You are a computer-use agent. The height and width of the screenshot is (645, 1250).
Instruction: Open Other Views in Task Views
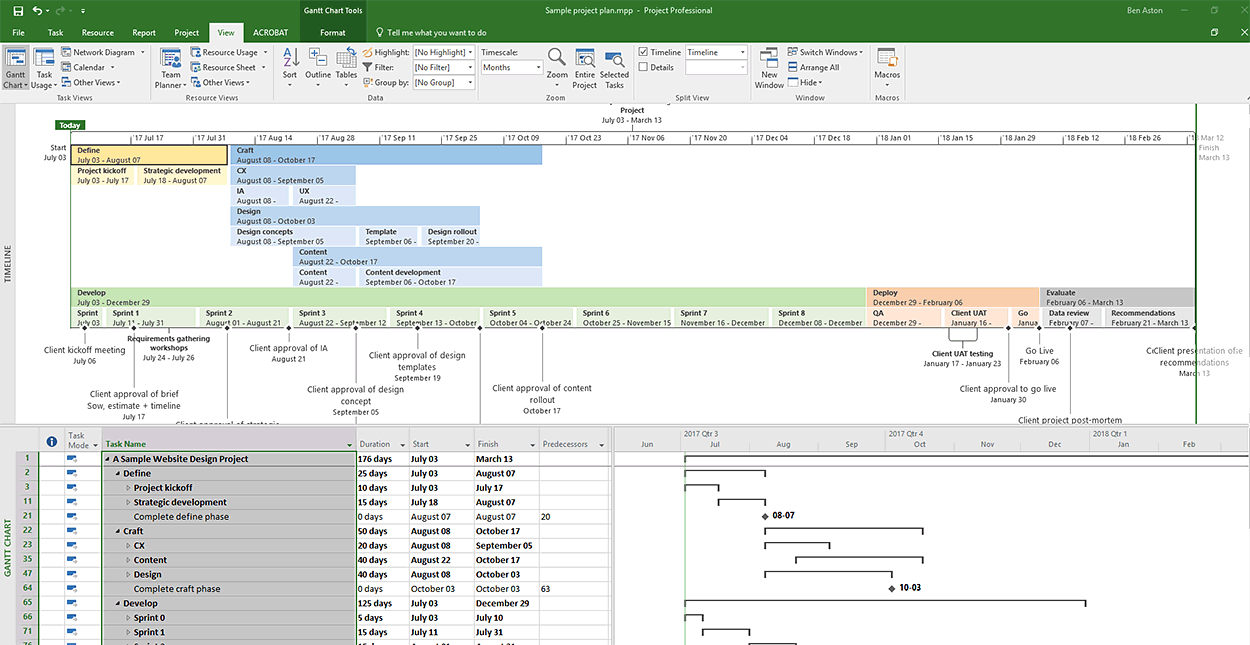point(91,82)
